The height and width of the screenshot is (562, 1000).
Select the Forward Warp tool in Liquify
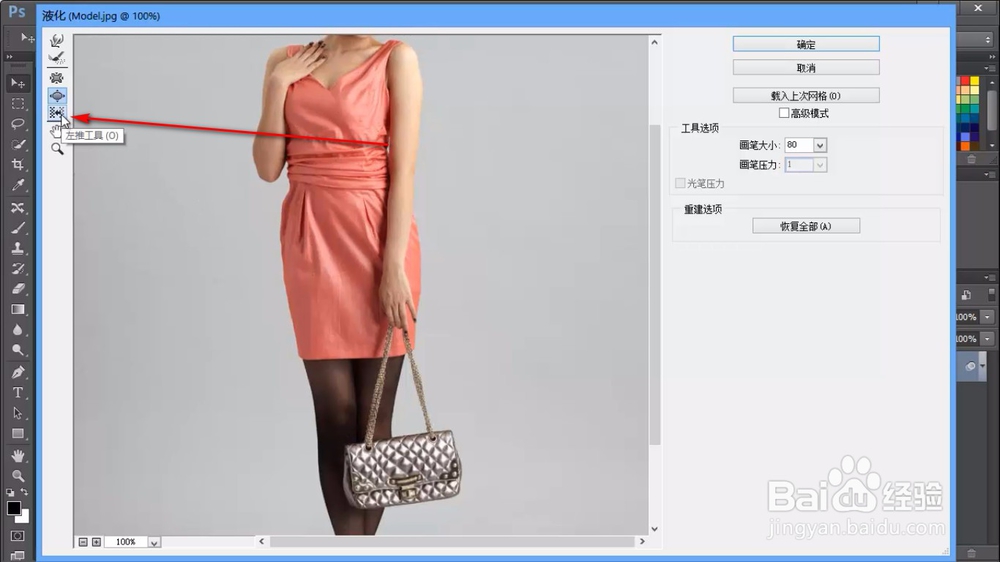pos(57,41)
